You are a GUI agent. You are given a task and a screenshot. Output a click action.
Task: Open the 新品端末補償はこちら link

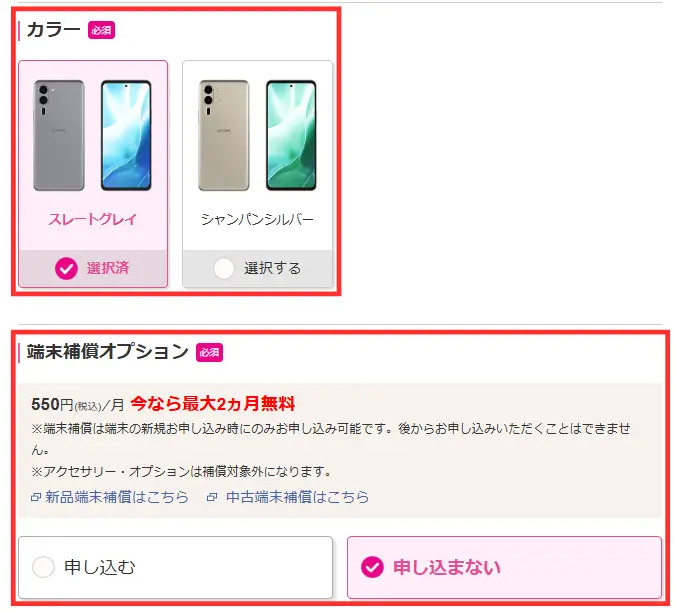[117, 497]
